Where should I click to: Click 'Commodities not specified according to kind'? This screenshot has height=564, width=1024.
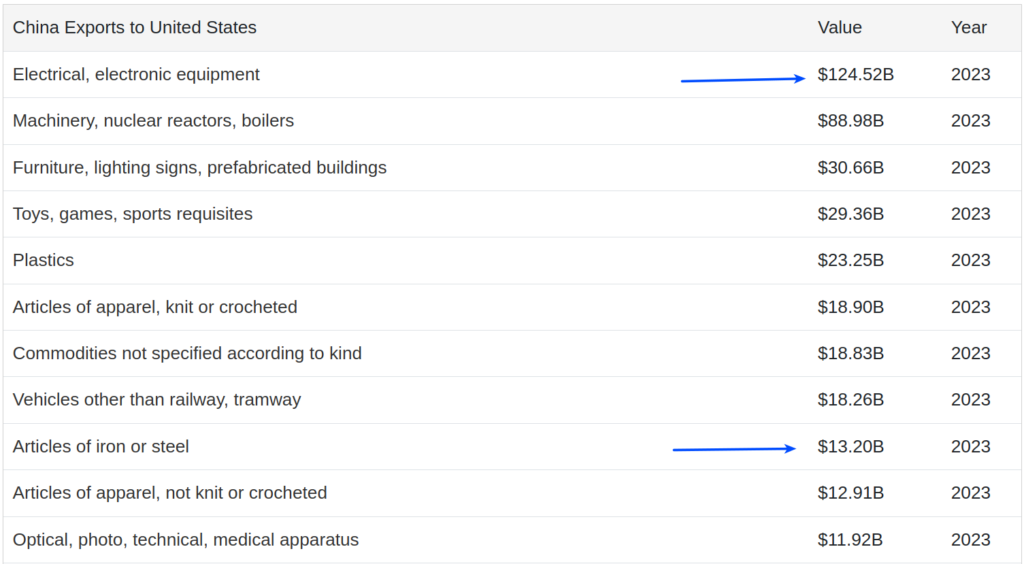pos(187,353)
